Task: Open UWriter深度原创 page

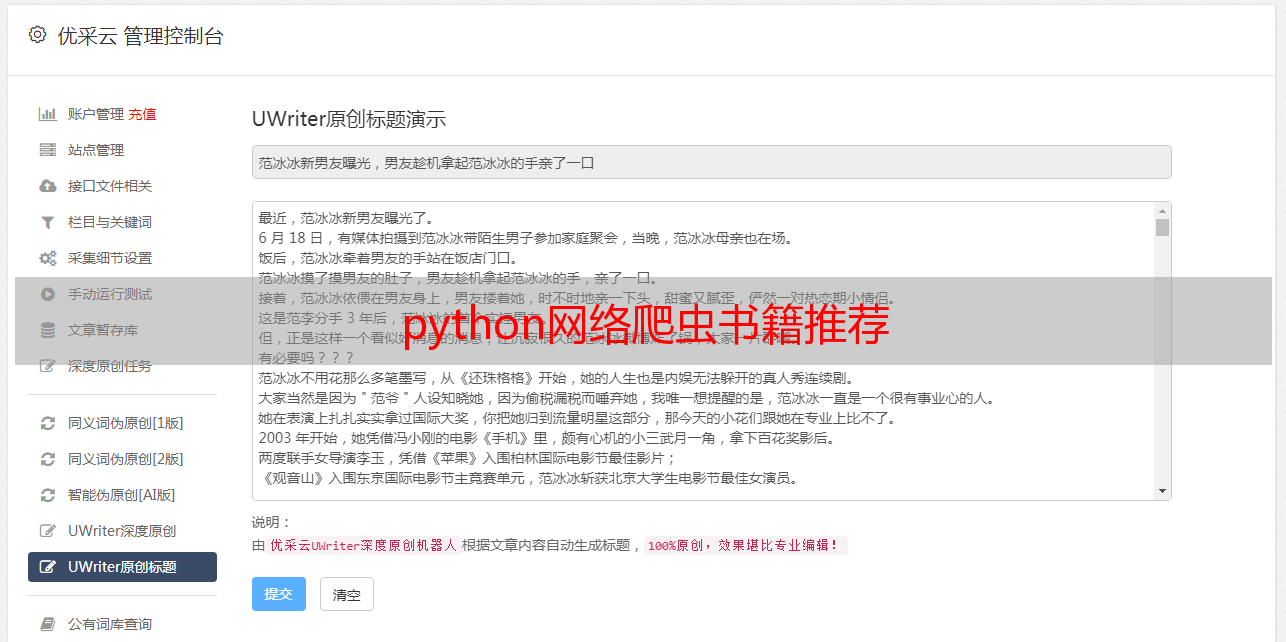Action: pos(122,531)
